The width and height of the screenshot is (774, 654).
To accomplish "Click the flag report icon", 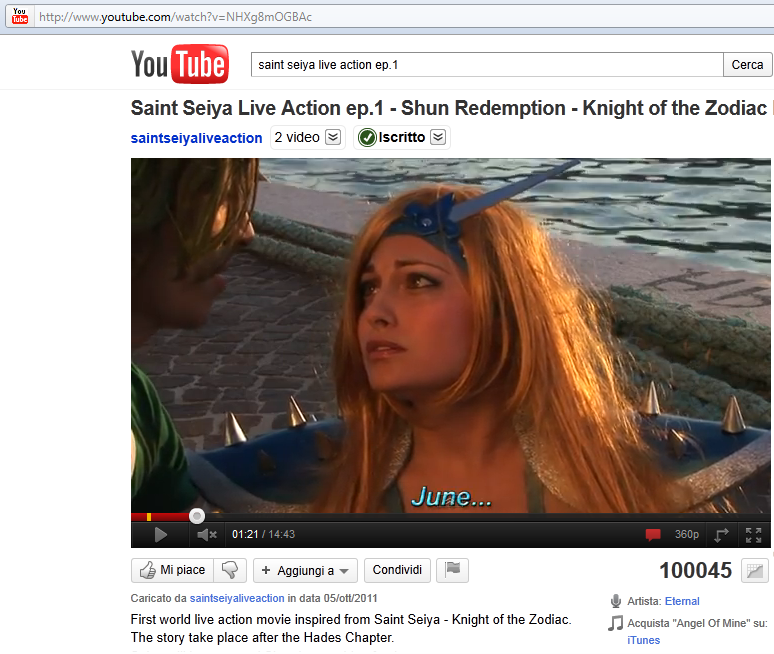I will (452, 570).
